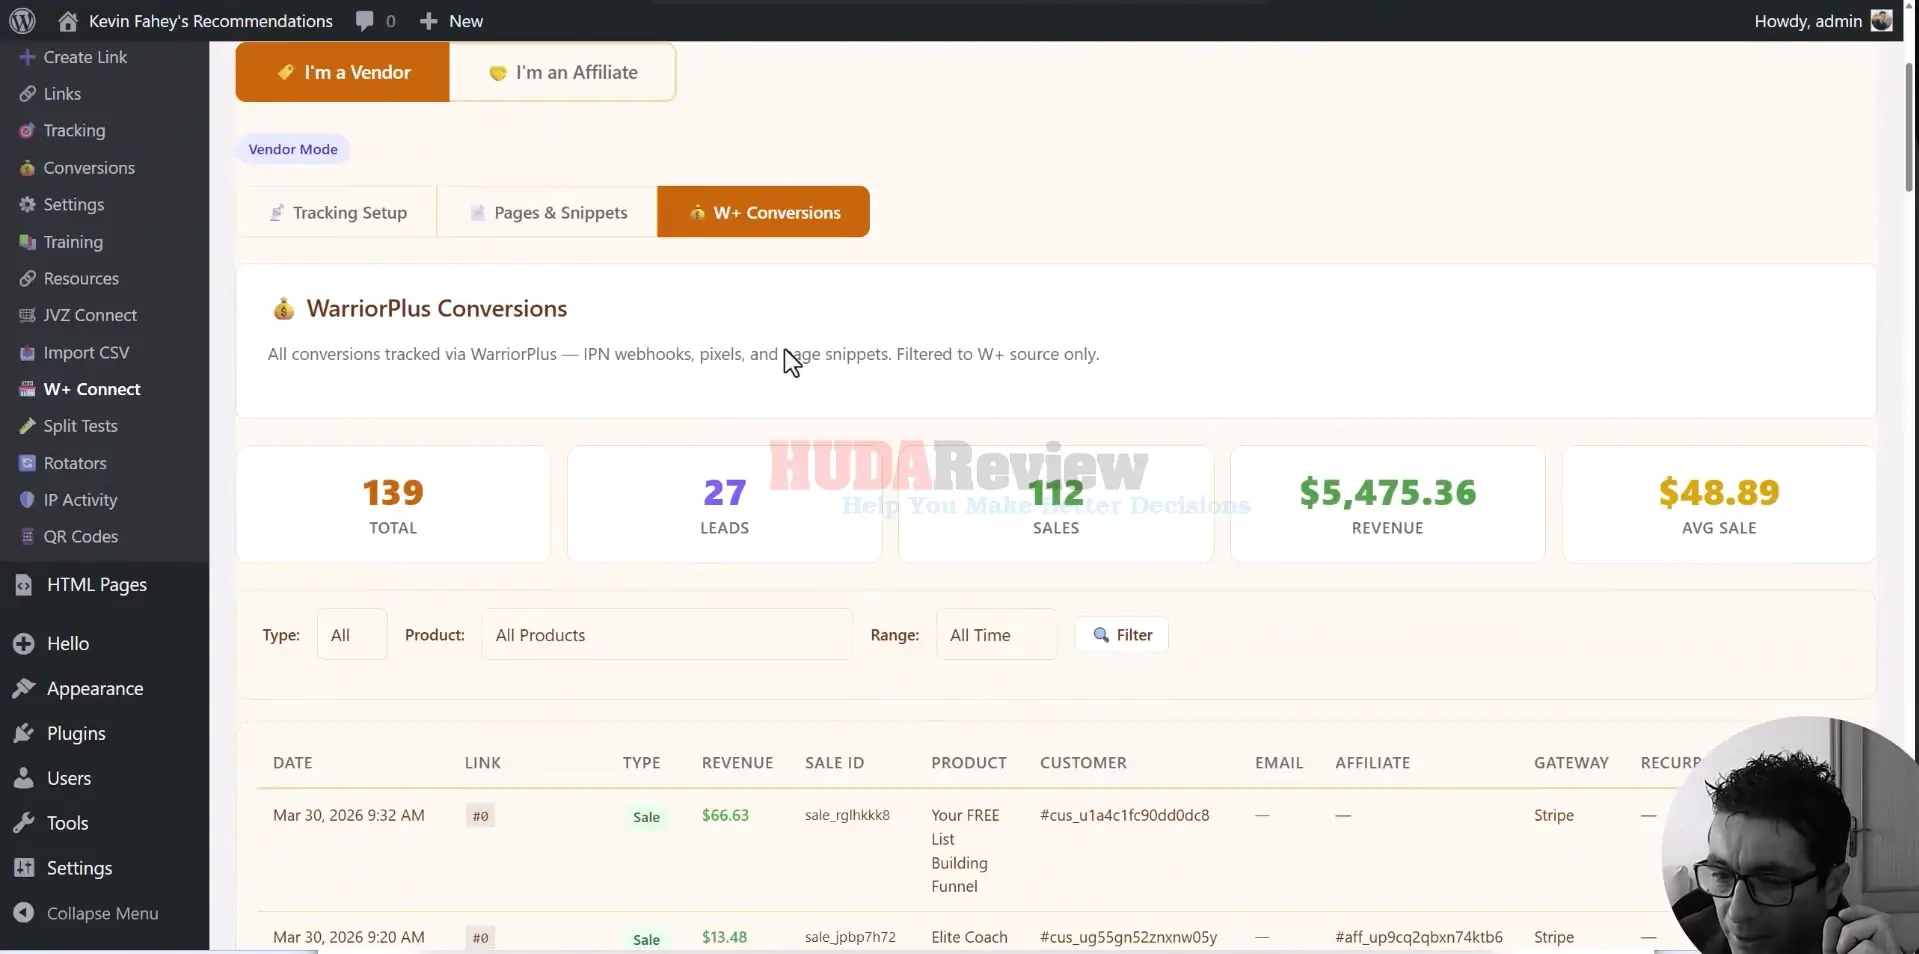
Task: Click the Sale badge in the $66.63 row
Action: pos(646,817)
